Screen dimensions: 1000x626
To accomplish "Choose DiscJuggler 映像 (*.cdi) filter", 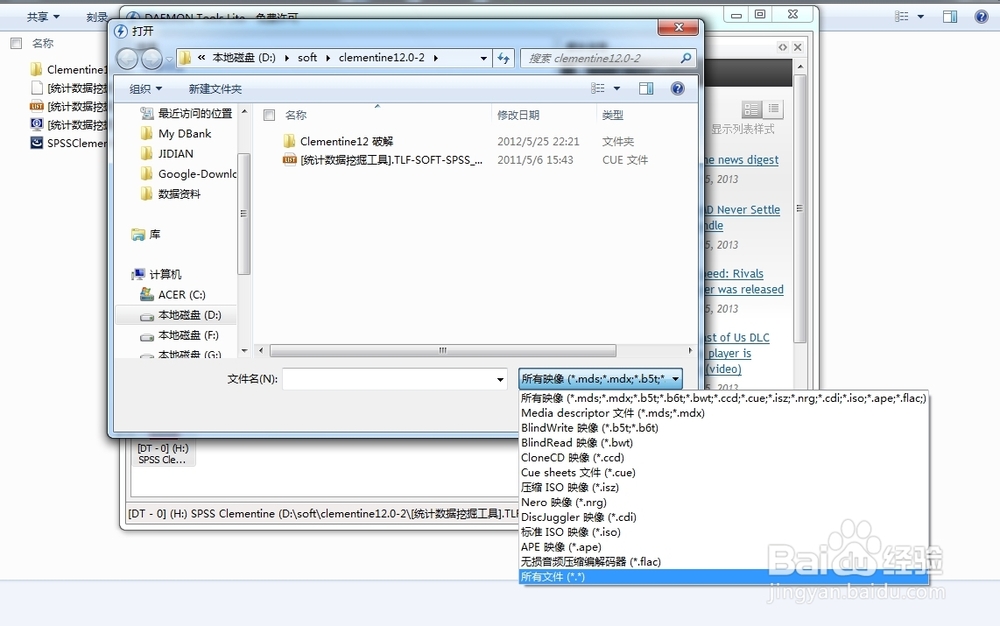I will pos(724,517).
